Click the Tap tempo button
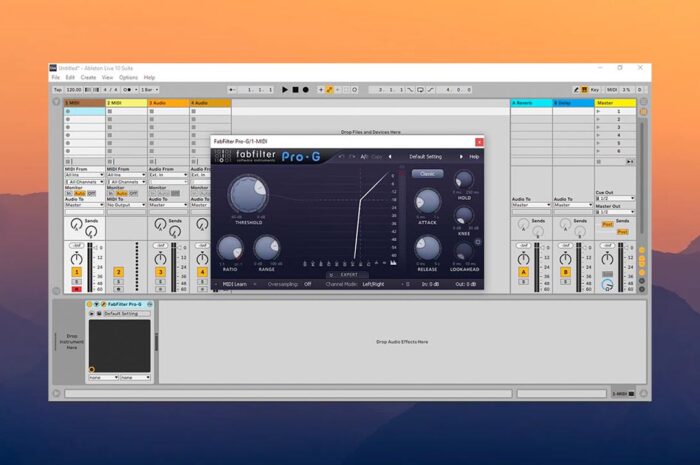Viewport: 700px width, 465px height. (x=58, y=90)
